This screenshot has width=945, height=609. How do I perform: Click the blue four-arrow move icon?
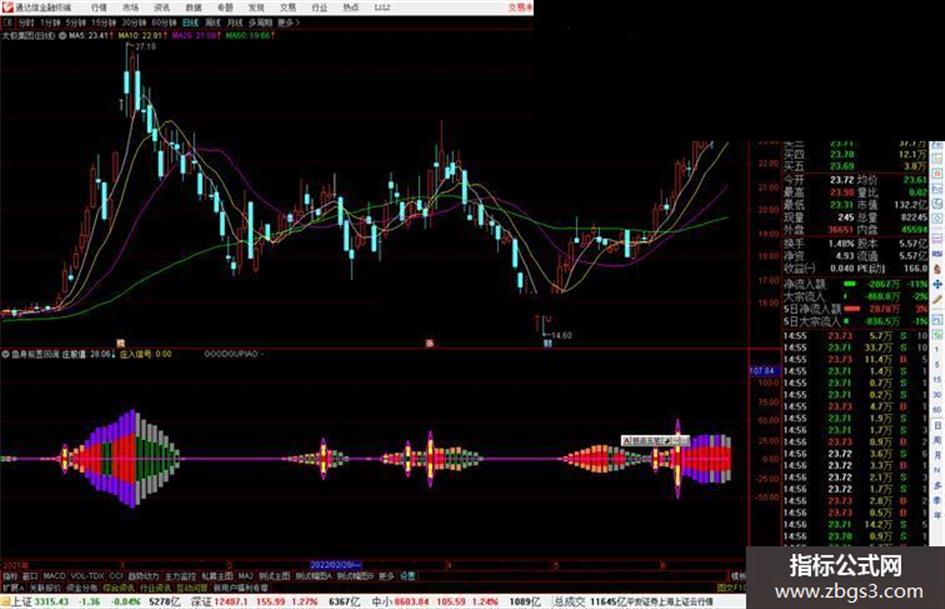938,283
